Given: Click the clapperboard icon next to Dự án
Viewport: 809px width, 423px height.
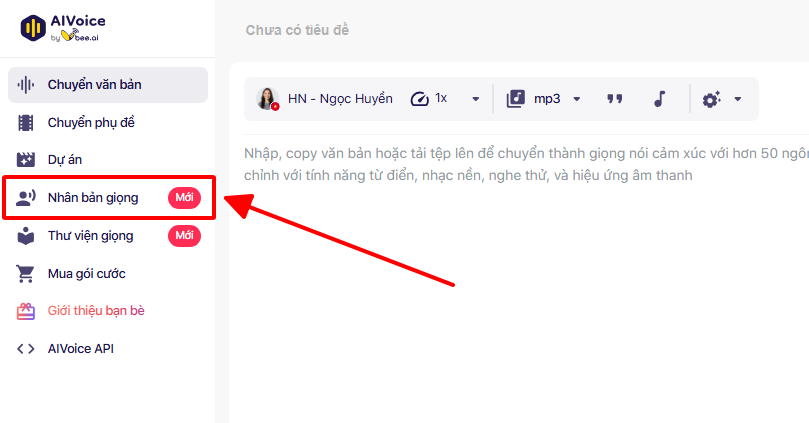Looking at the screenshot, I should click(26, 160).
